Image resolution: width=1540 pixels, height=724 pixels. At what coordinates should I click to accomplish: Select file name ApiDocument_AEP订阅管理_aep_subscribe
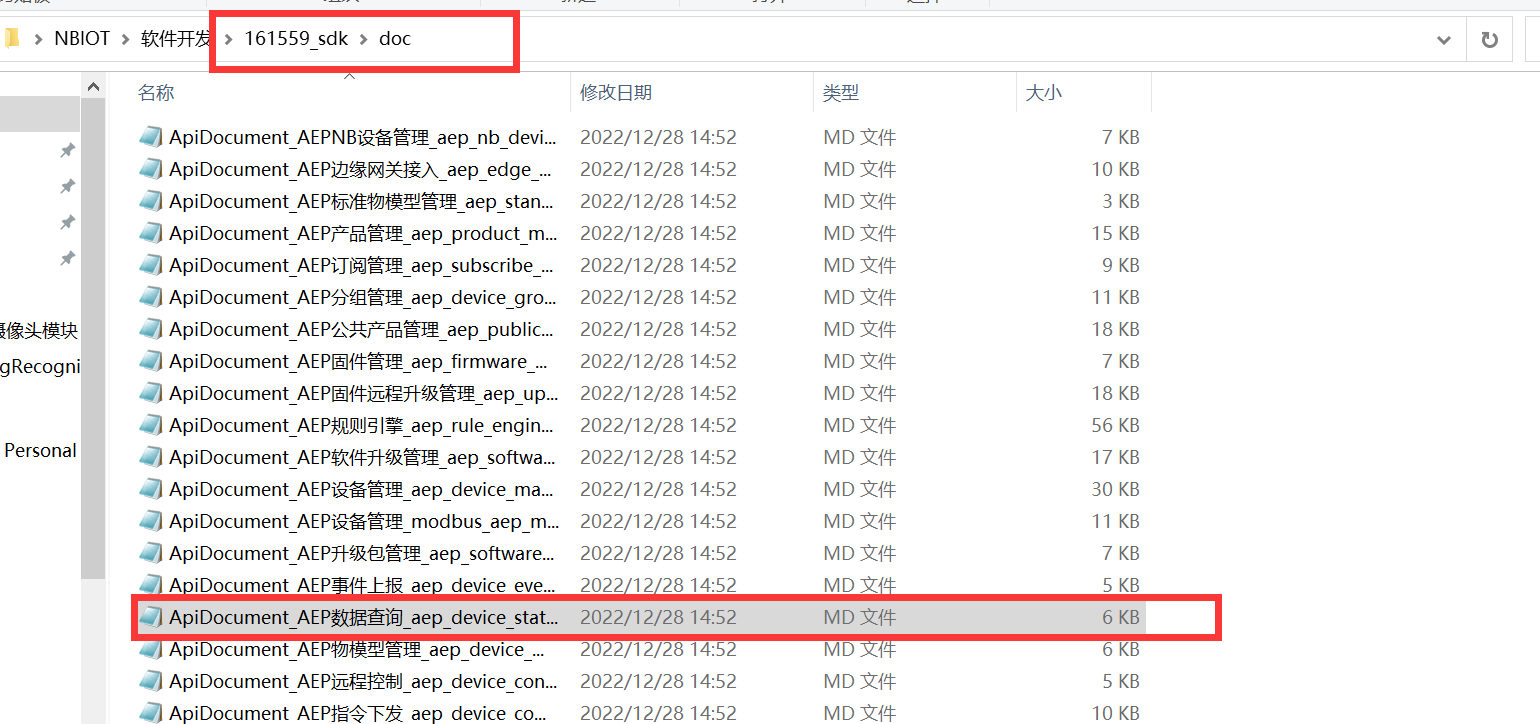(x=361, y=265)
